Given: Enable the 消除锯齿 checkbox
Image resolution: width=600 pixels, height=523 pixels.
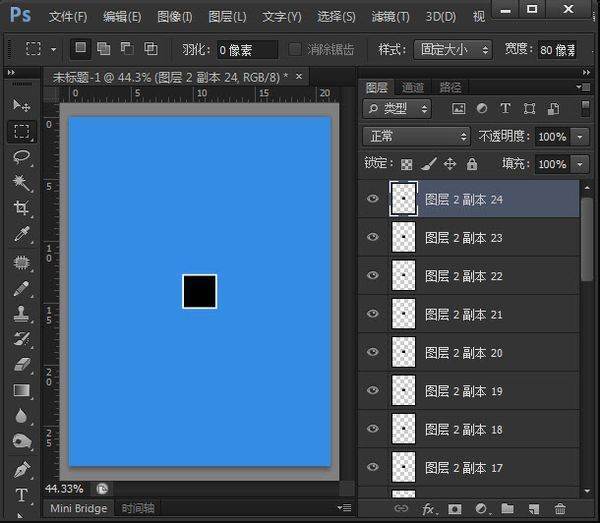Looking at the screenshot, I should click(x=295, y=49).
